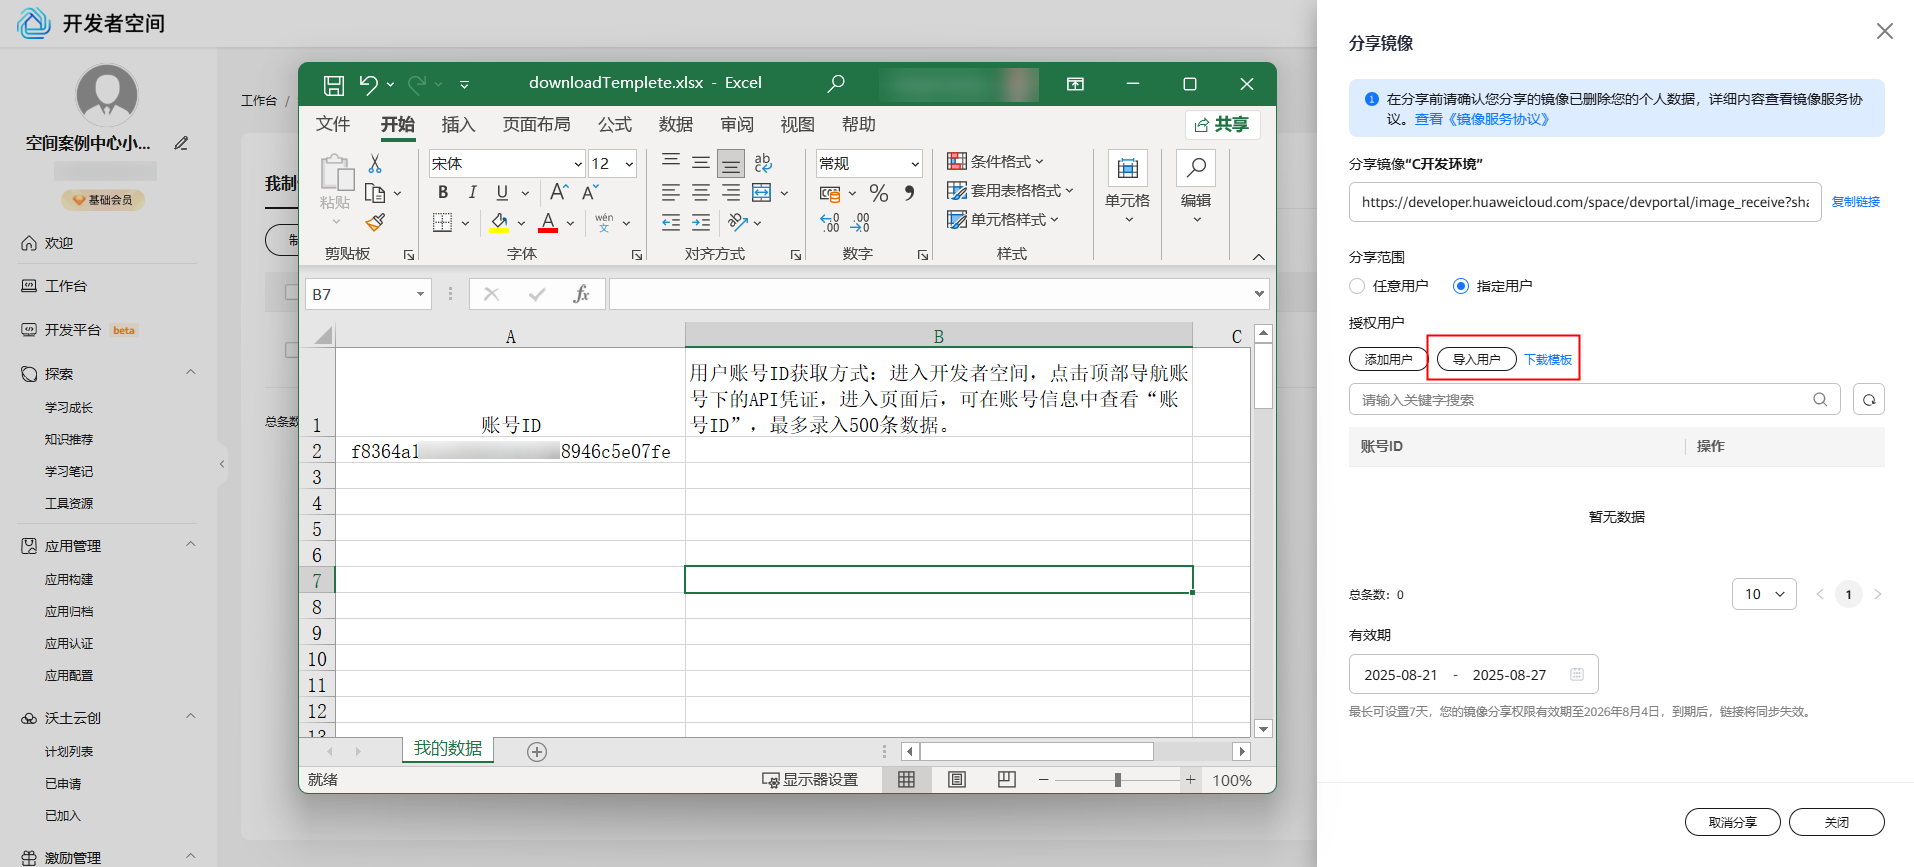Click 下载模板 link
The image size is (1914, 867).
(1548, 360)
